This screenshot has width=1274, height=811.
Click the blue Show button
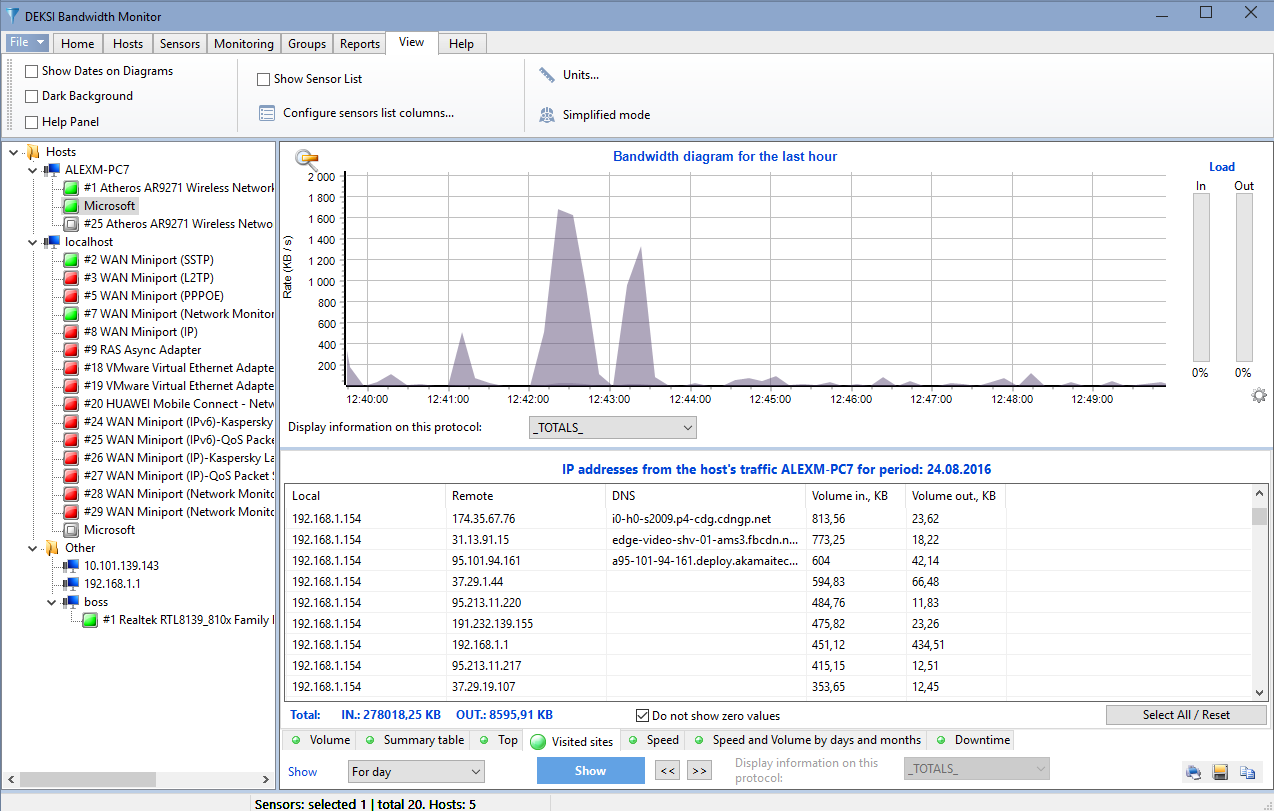coord(590,770)
